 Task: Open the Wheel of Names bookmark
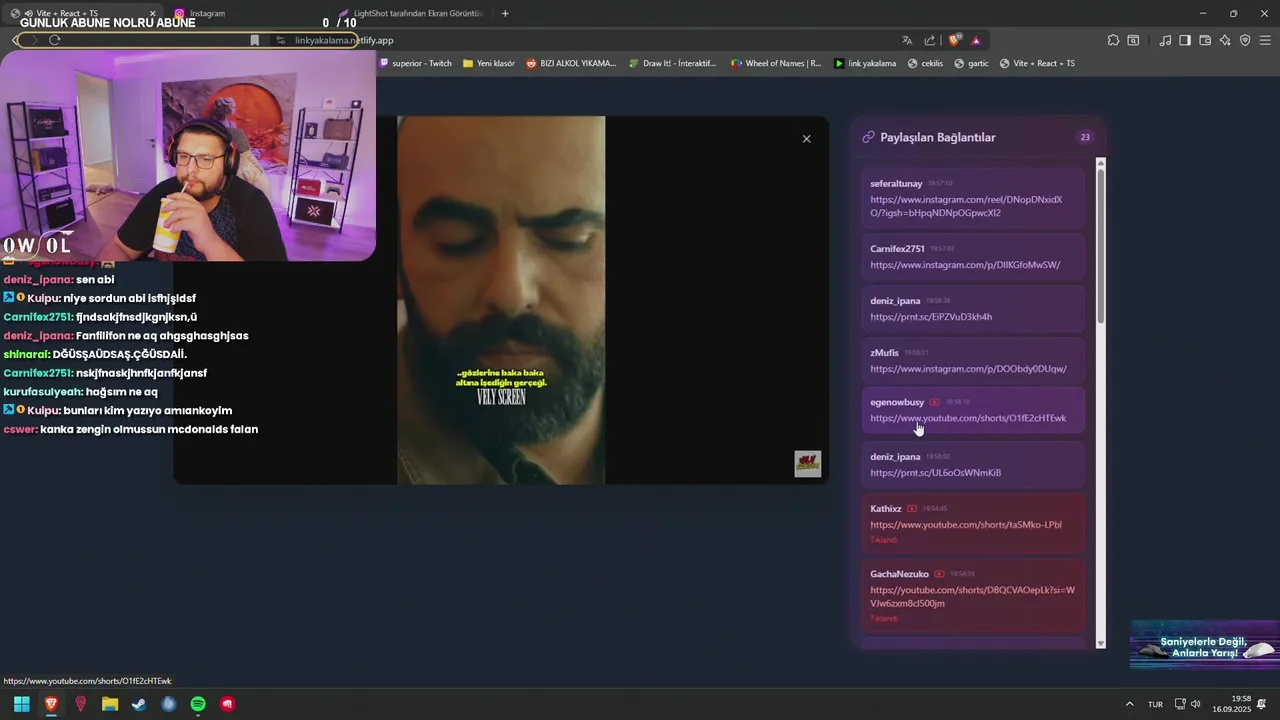tap(776, 63)
